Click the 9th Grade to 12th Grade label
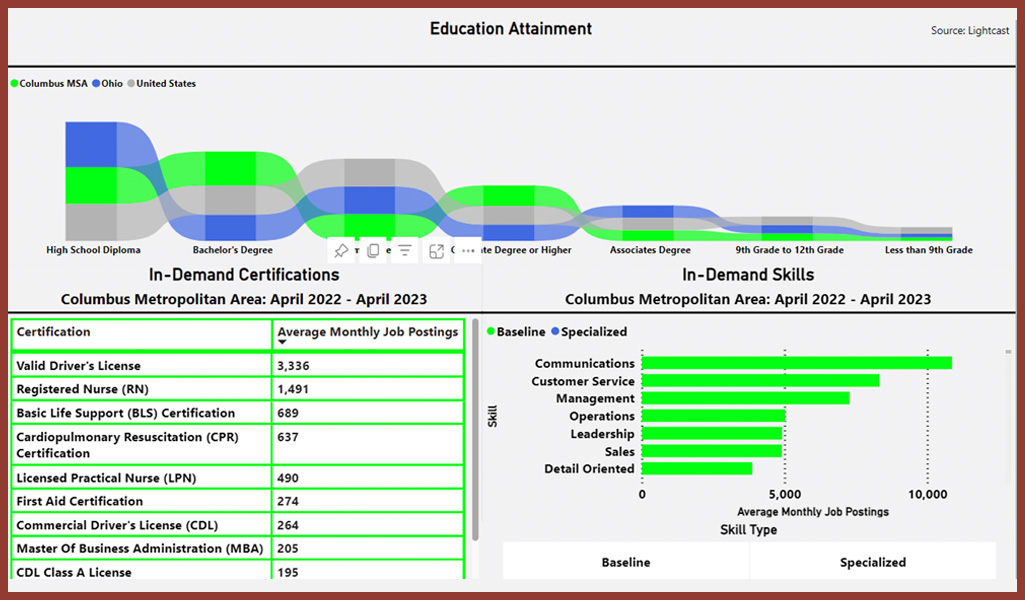This screenshot has height=600, width=1025. pos(789,250)
